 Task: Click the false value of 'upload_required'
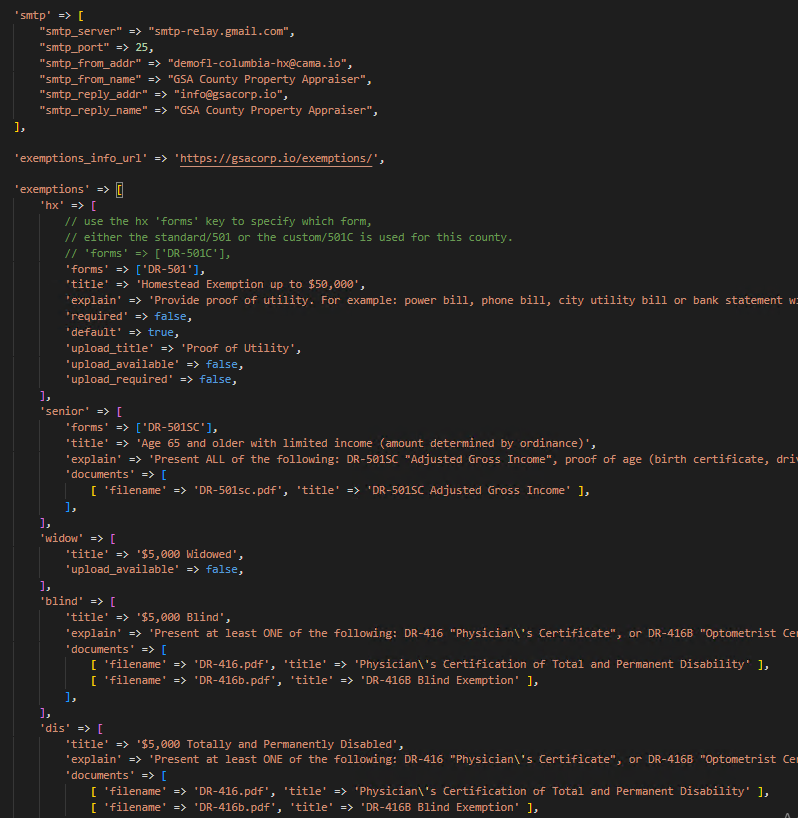[x=219, y=380]
